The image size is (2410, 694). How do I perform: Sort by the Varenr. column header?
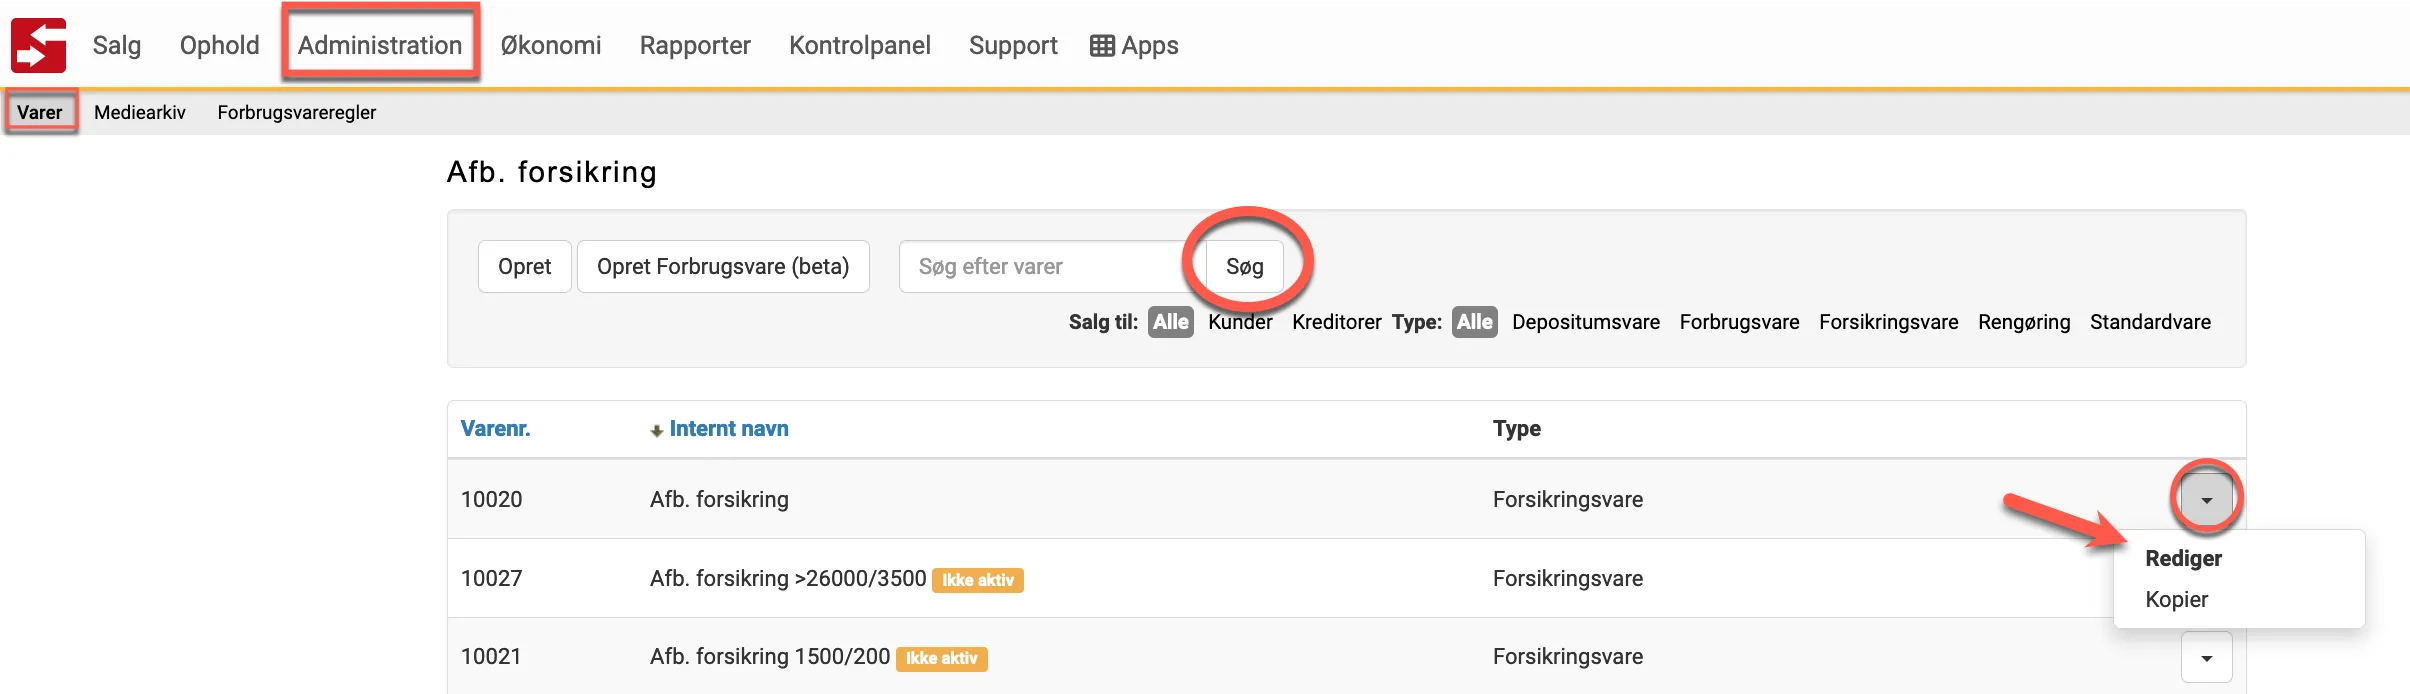tap(495, 428)
